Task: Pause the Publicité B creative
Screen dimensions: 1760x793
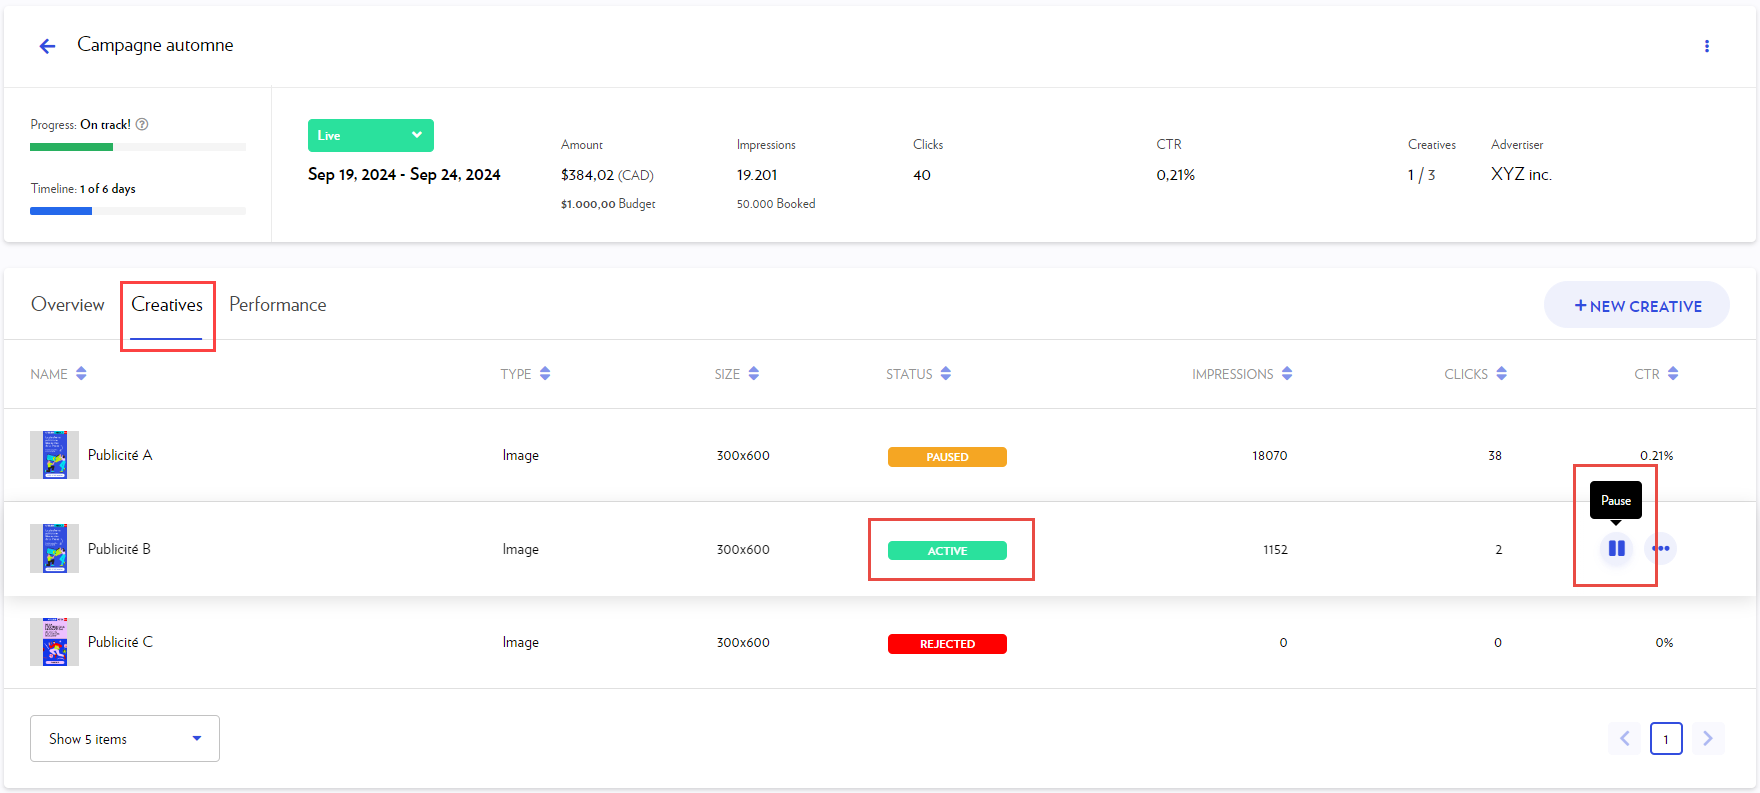Action: click(1616, 548)
